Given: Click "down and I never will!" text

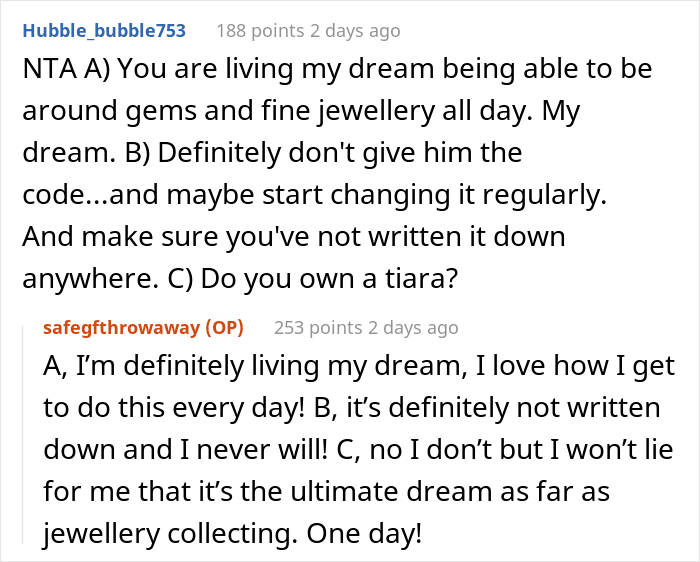Looking at the screenshot, I should 185,450.
